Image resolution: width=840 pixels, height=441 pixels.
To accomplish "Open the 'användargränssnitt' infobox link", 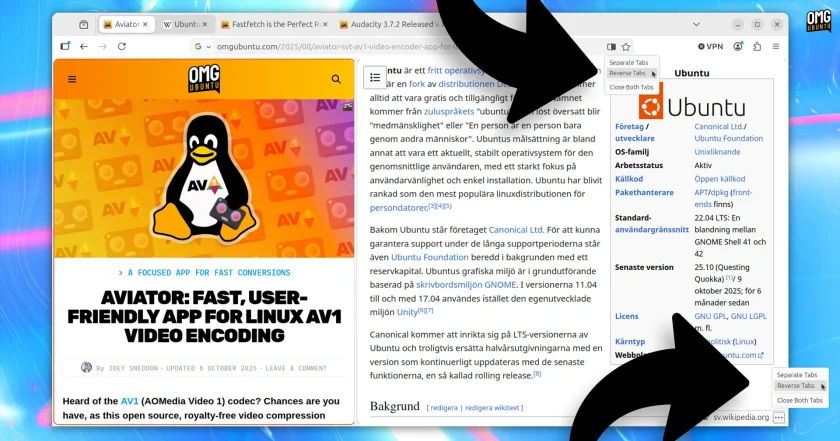I will pyautogui.click(x=652, y=229).
